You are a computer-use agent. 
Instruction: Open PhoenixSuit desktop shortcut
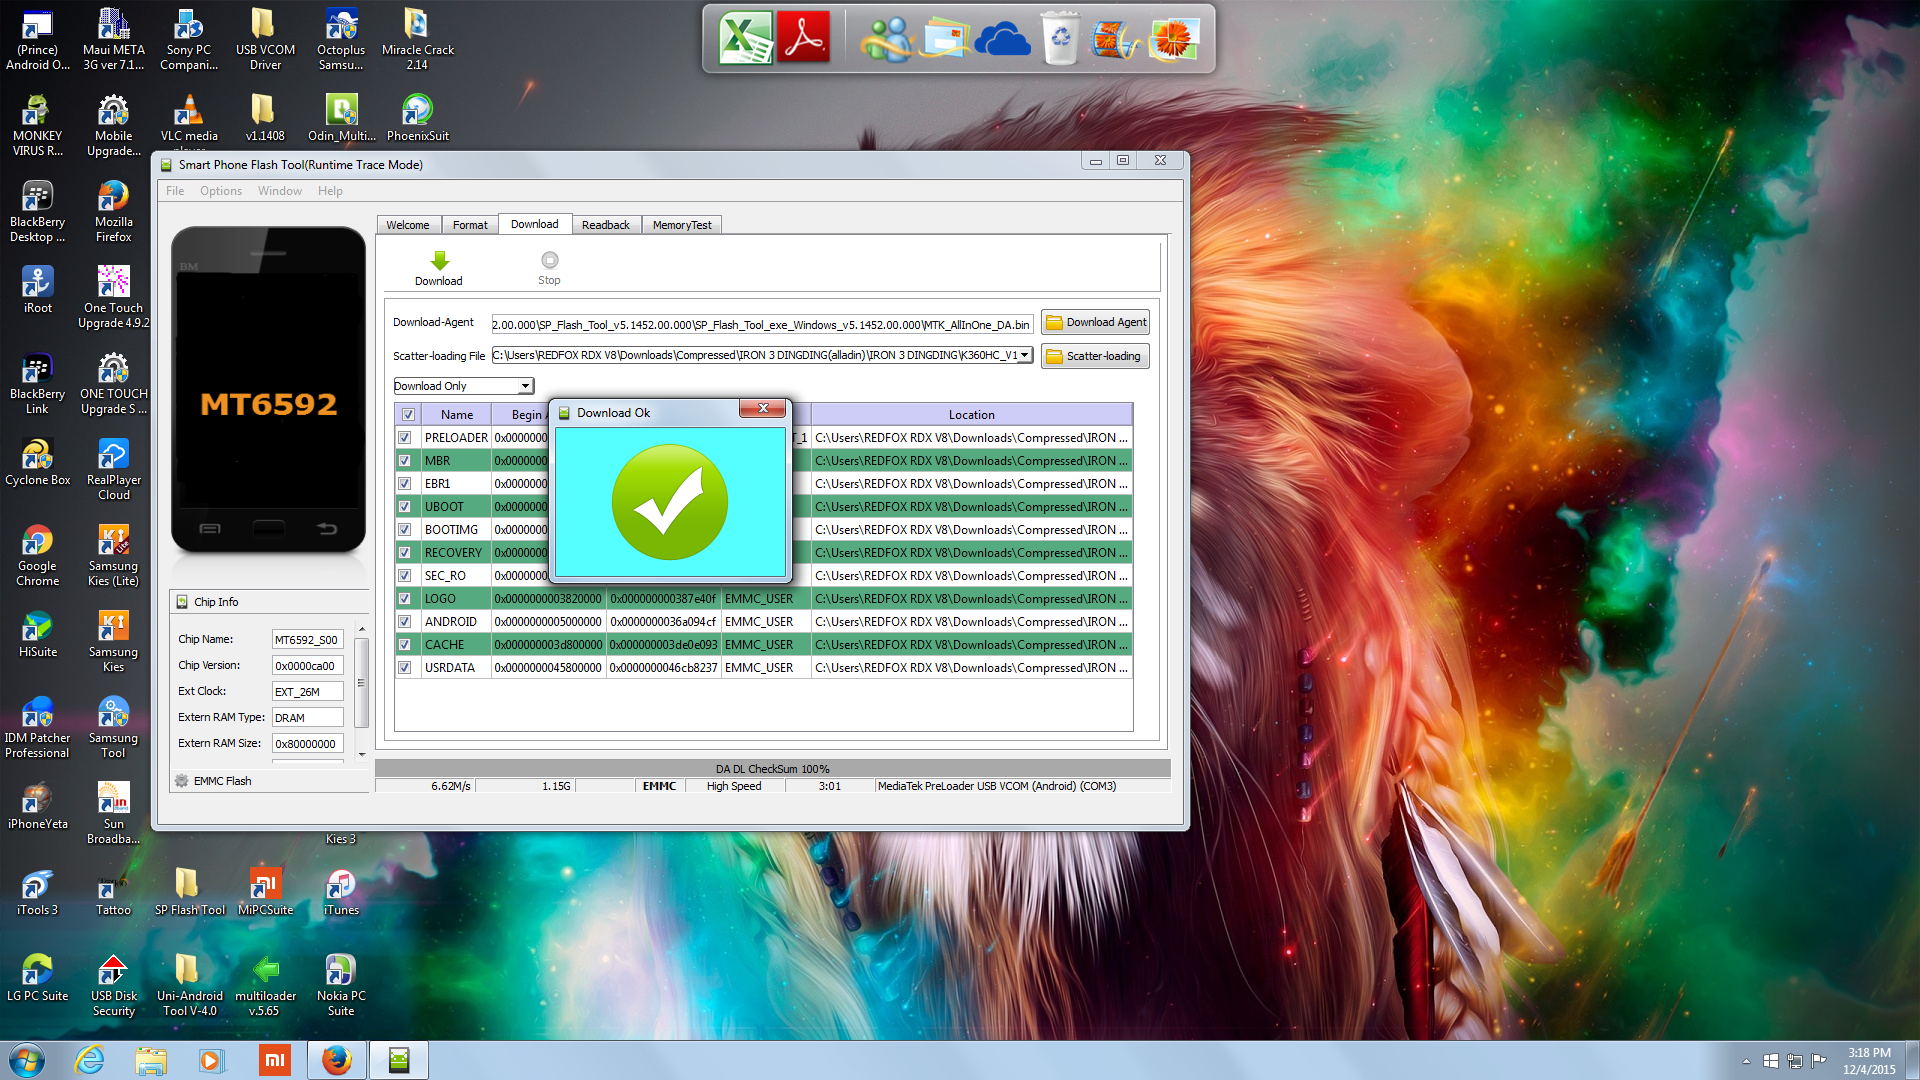417,118
